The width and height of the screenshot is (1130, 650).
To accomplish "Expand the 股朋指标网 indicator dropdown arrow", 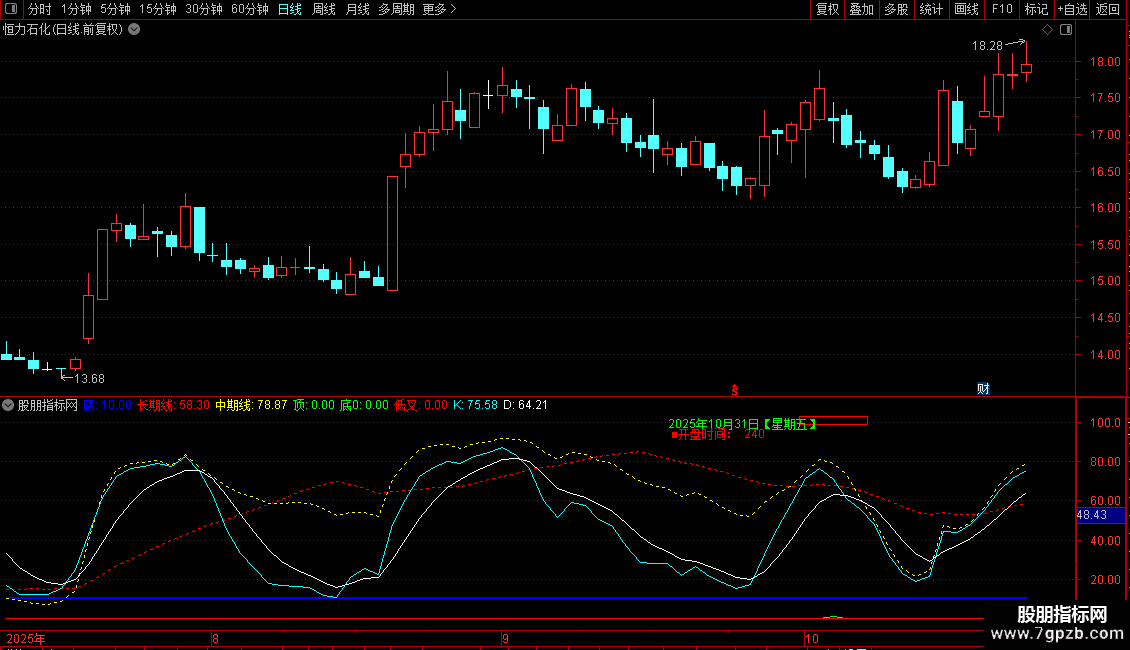I will point(9,405).
